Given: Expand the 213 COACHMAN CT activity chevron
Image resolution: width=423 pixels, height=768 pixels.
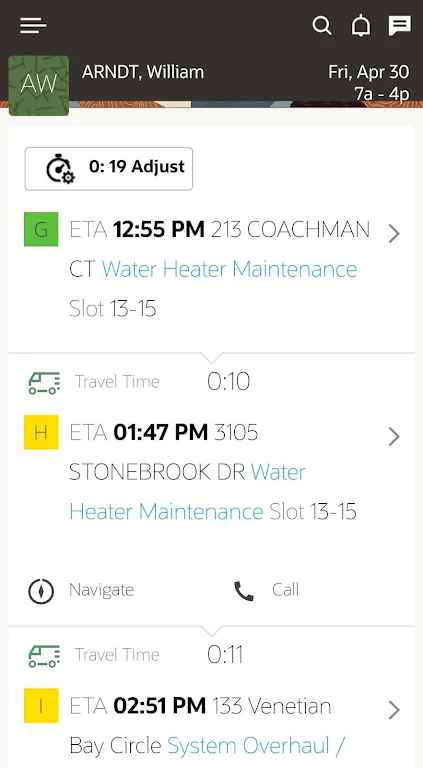Looking at the screenshot, I should coord(394,234).
